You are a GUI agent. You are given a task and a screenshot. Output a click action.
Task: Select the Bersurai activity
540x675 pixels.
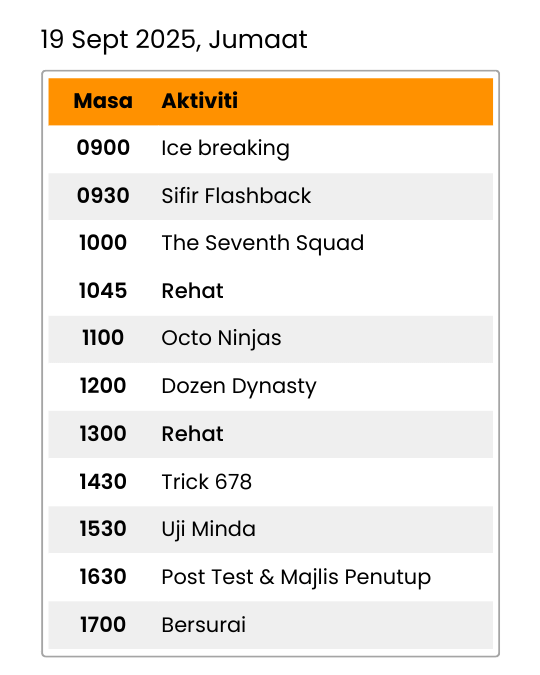click(x=203, y=625)
